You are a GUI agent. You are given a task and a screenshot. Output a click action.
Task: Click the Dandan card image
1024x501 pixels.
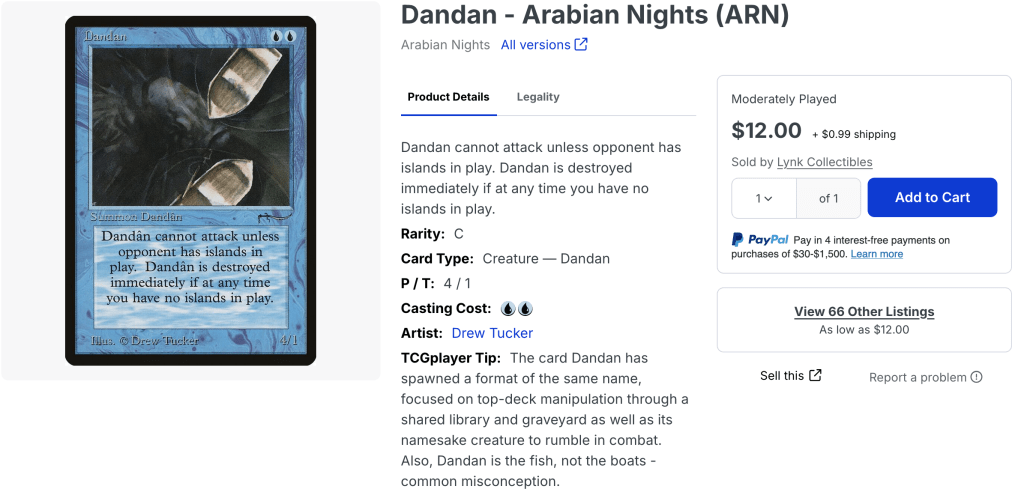[190, 190]
